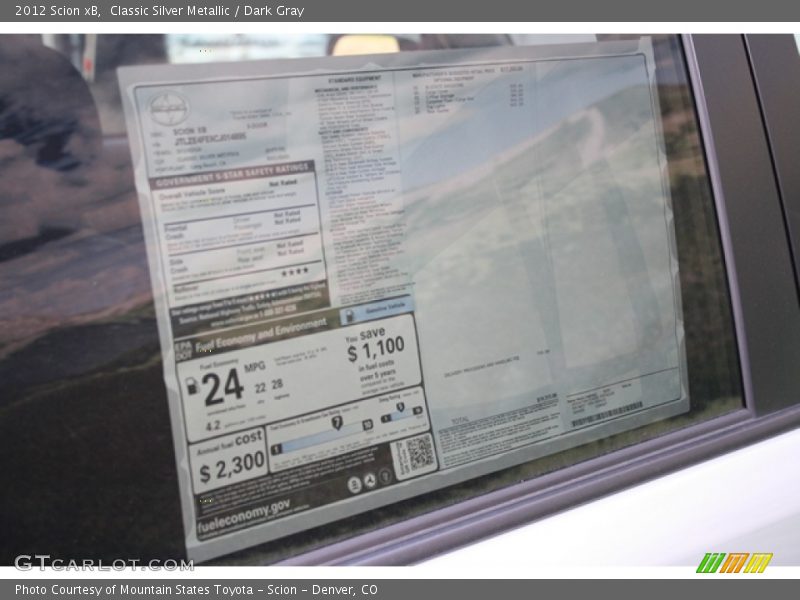Image resolution: width=800 pixels, height=600 pixels.
Task: Click the colored stripes logo in bottom-right corner
Action: tap(734, 563)
